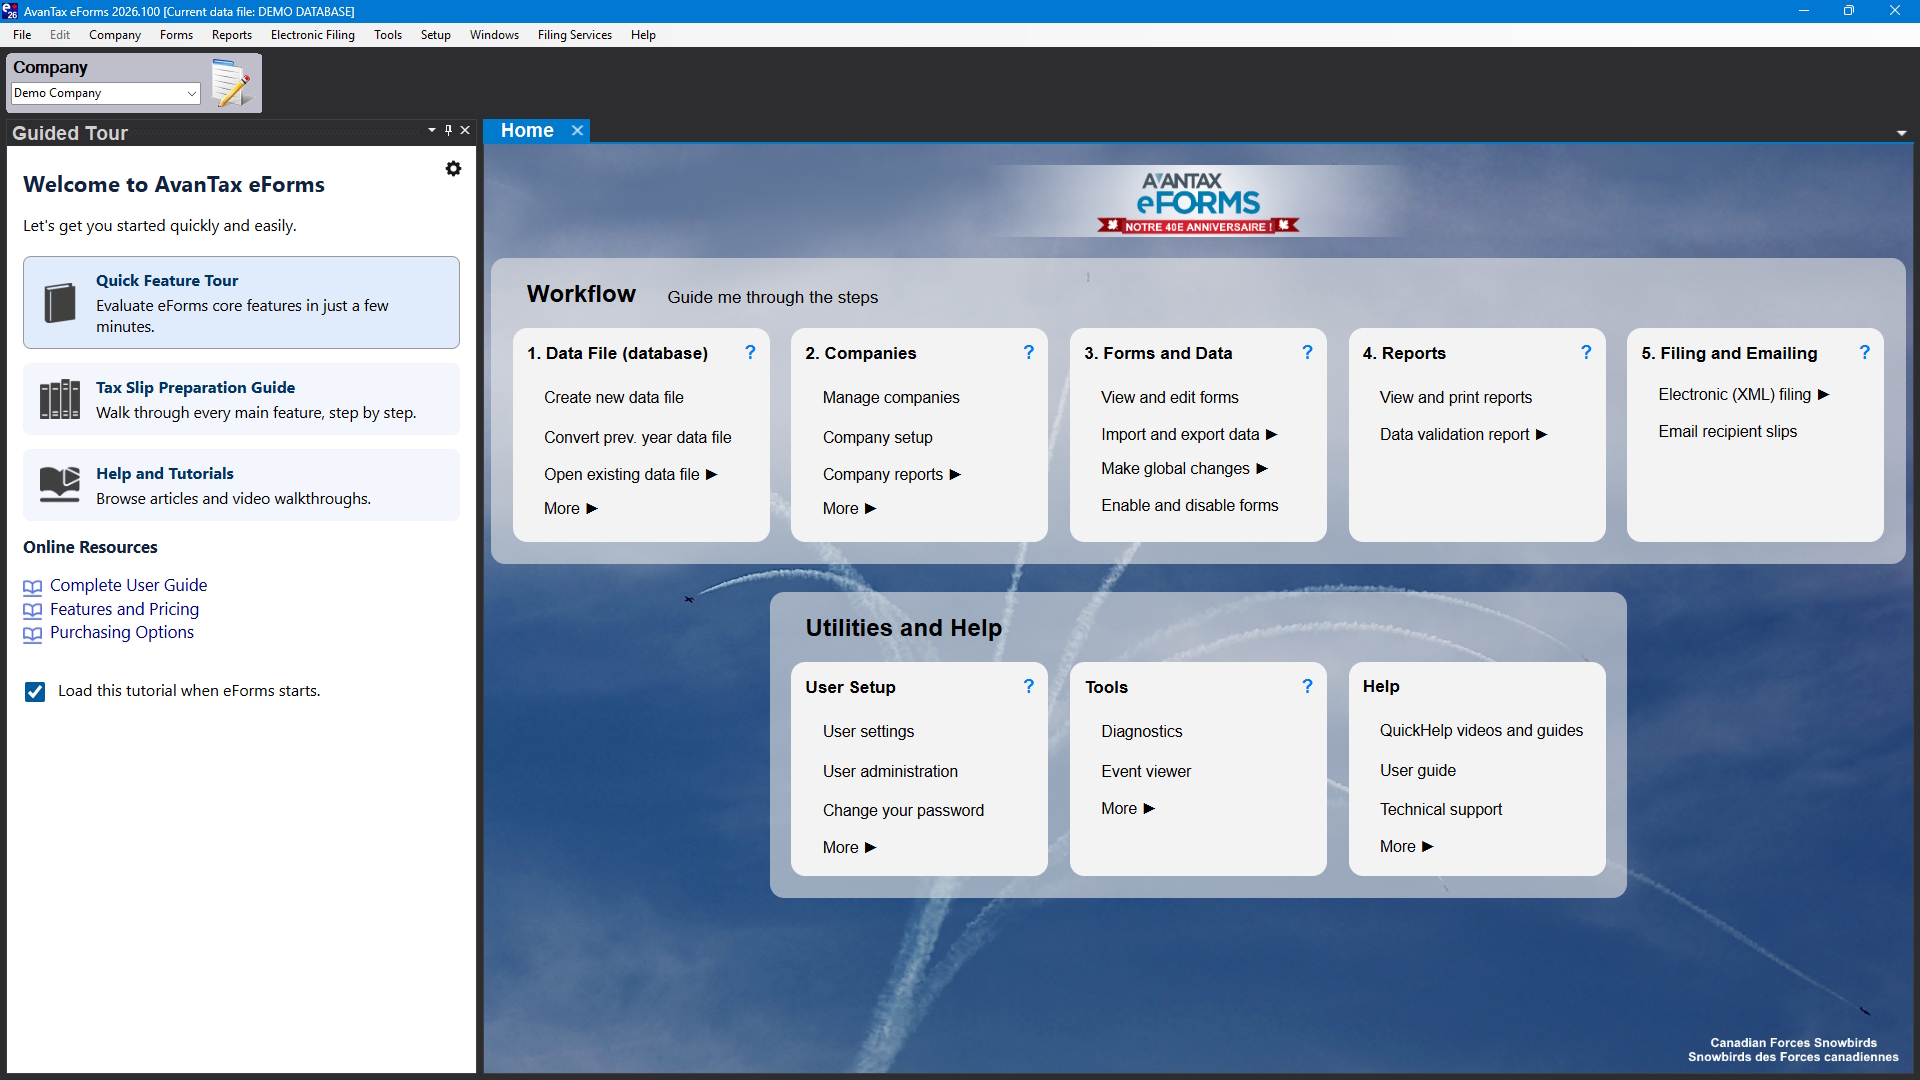Open help for the Tools panel

(1306, 686)
